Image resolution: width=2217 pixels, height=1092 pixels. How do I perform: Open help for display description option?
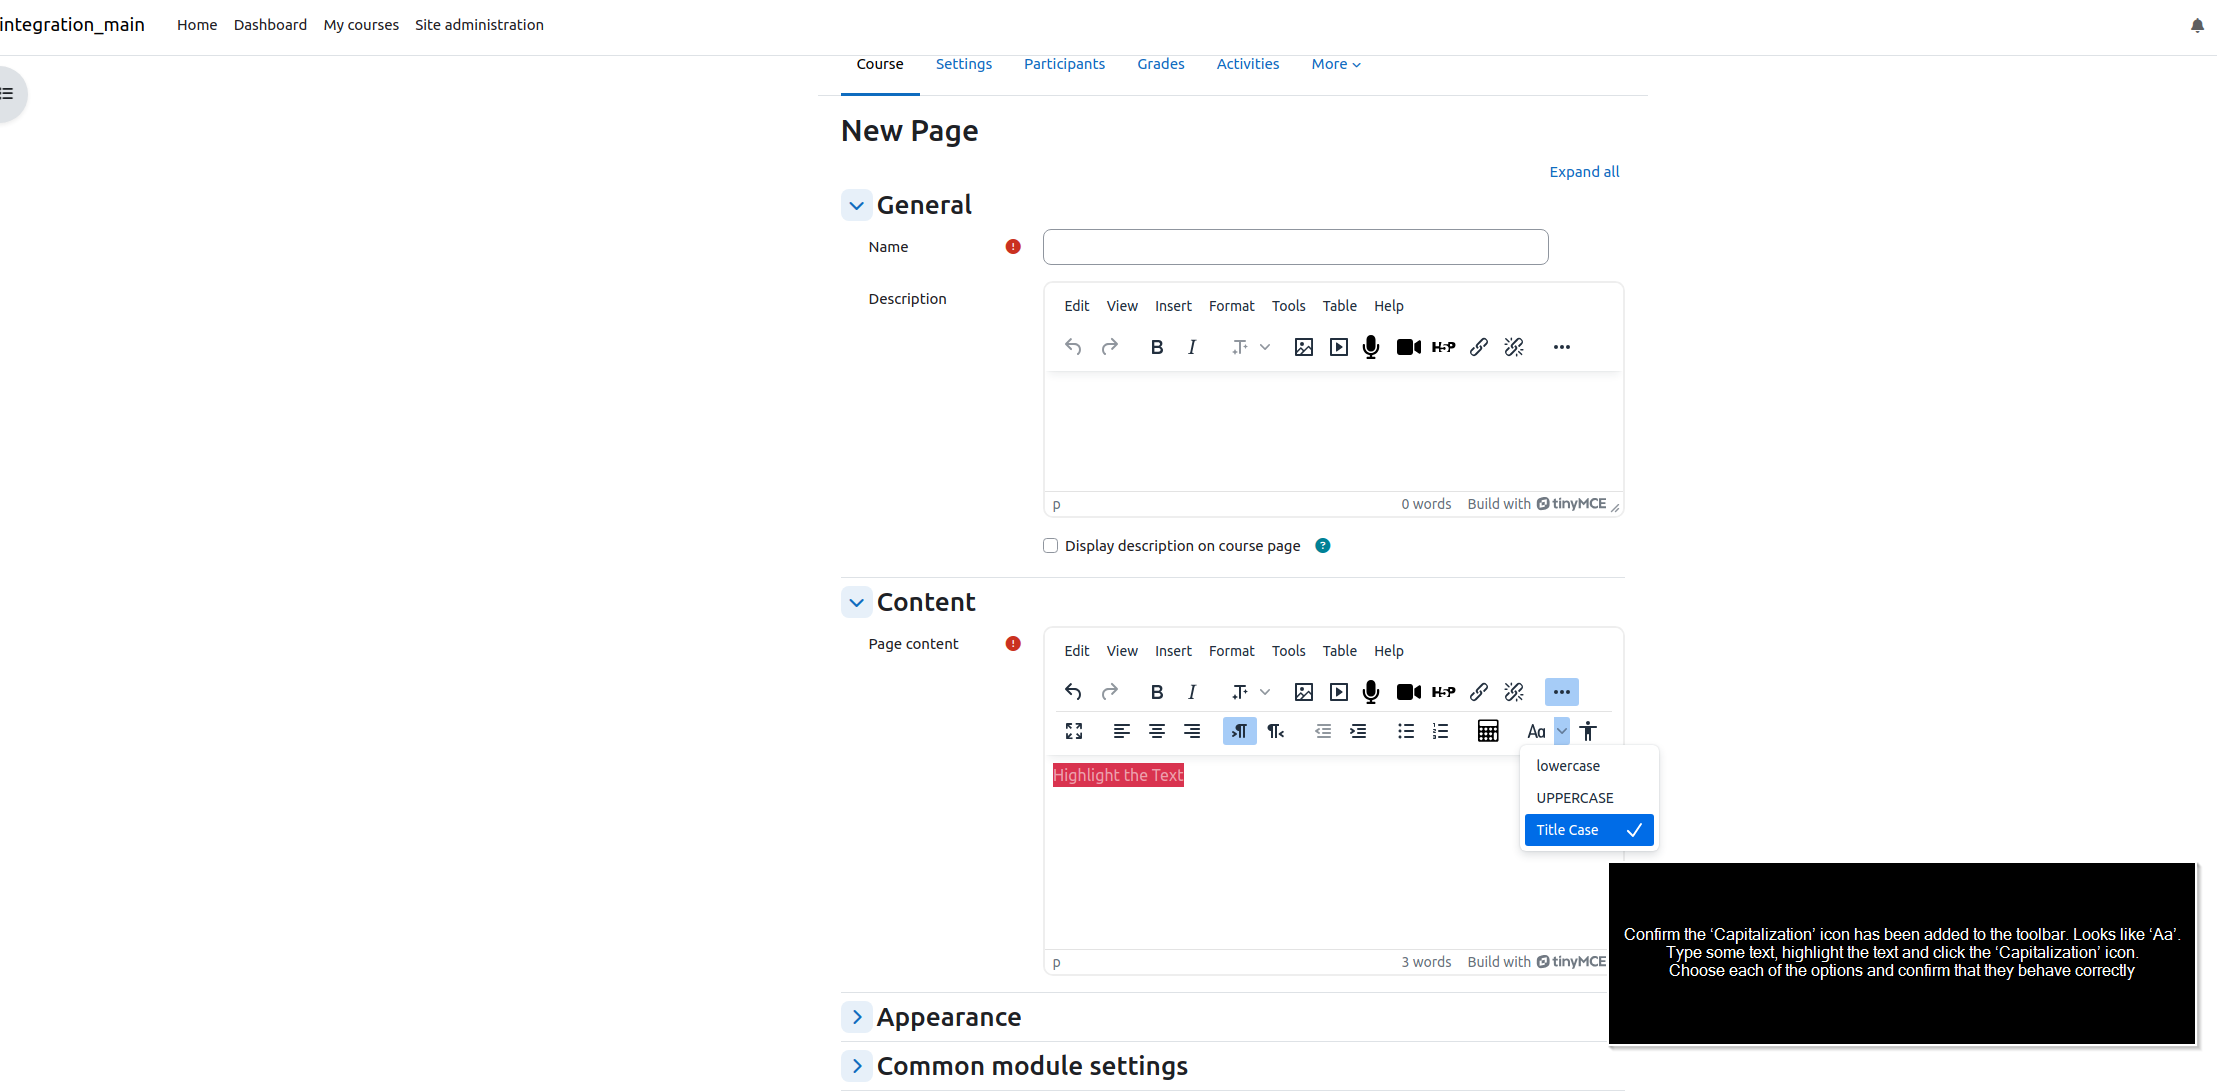point(1322,546)
